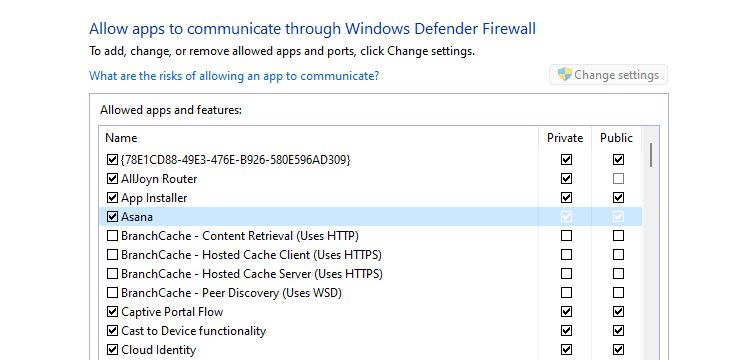Uncheck the {78E1CD88-49E3-476E-B926-580E596AD309} name checkbox
This screenshot has height=360, width=750.
pyautogui.click(x=112, y=159)
